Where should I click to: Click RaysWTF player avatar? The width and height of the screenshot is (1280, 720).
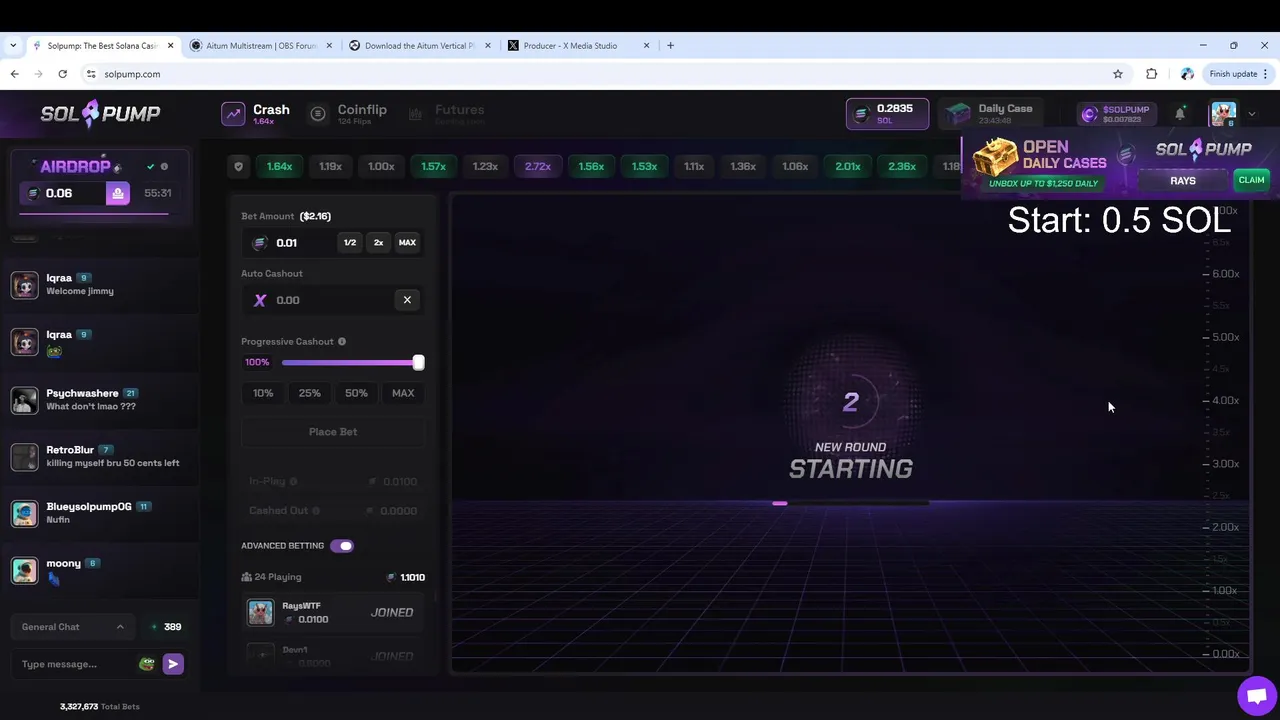pyautogui.click(x=261, y=613)
